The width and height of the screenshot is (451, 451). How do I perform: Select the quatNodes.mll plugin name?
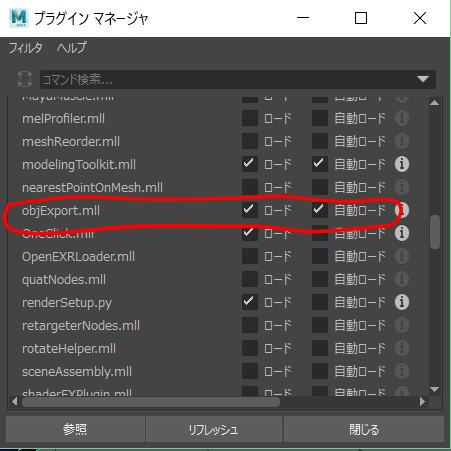coord(64,280)
